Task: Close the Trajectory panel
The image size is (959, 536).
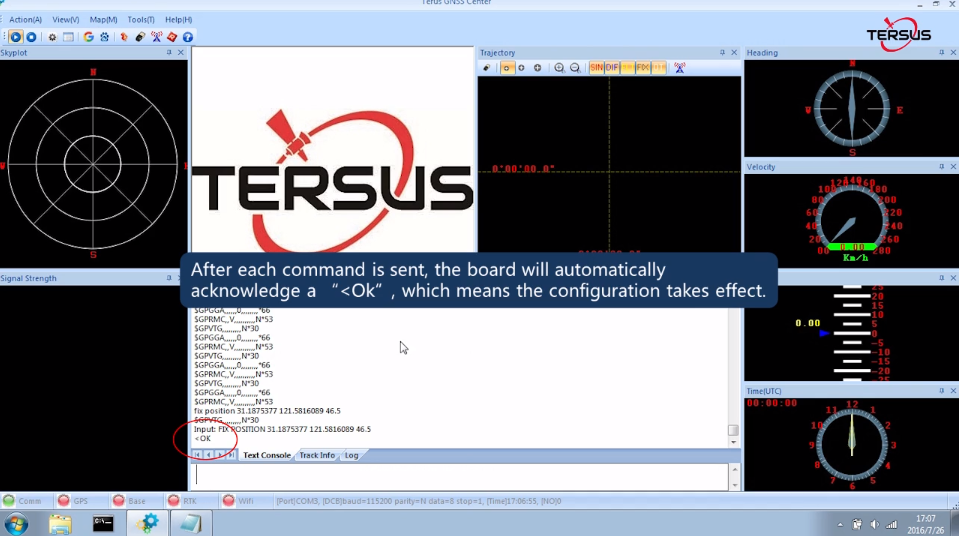Action: [x=734, y=53]
